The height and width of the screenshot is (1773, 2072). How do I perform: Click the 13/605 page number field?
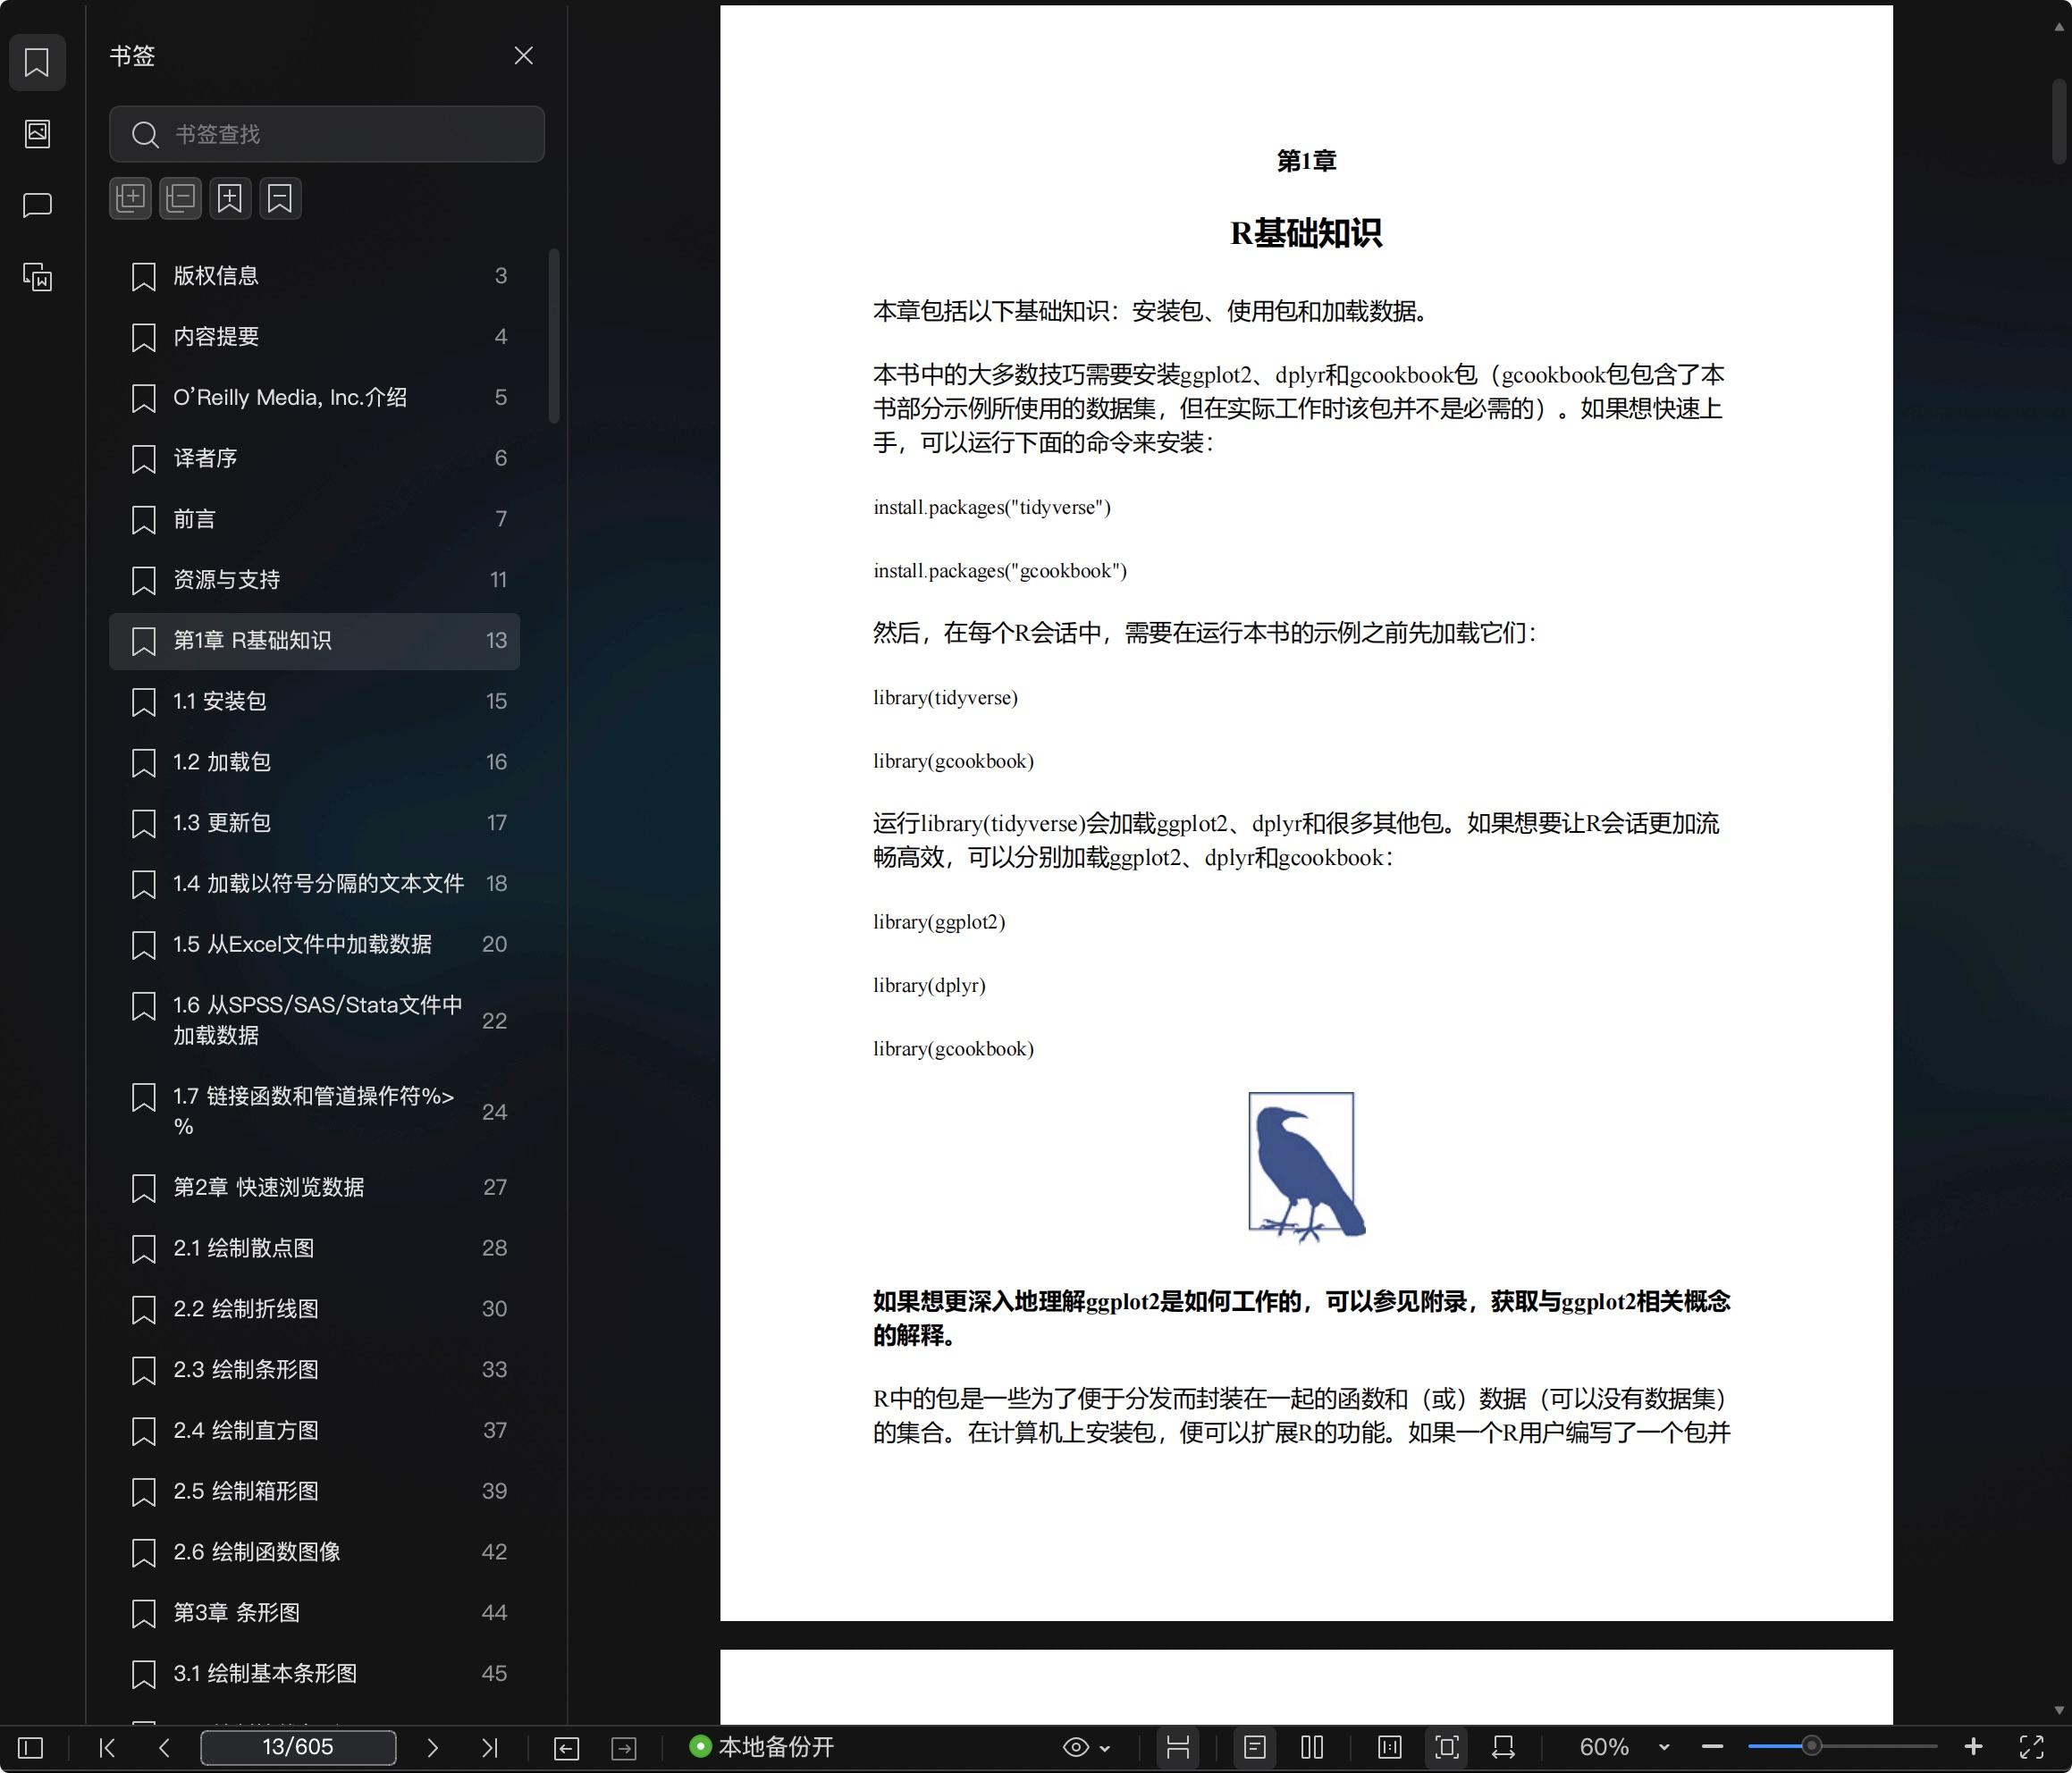(x=298, y=1748)
